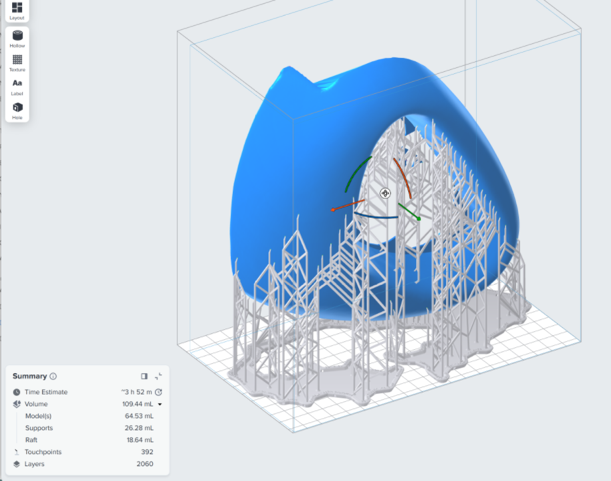Collapse the Volume breakdown dropdown arrow
The image size is (611, 481).
[x=159, y=404]
